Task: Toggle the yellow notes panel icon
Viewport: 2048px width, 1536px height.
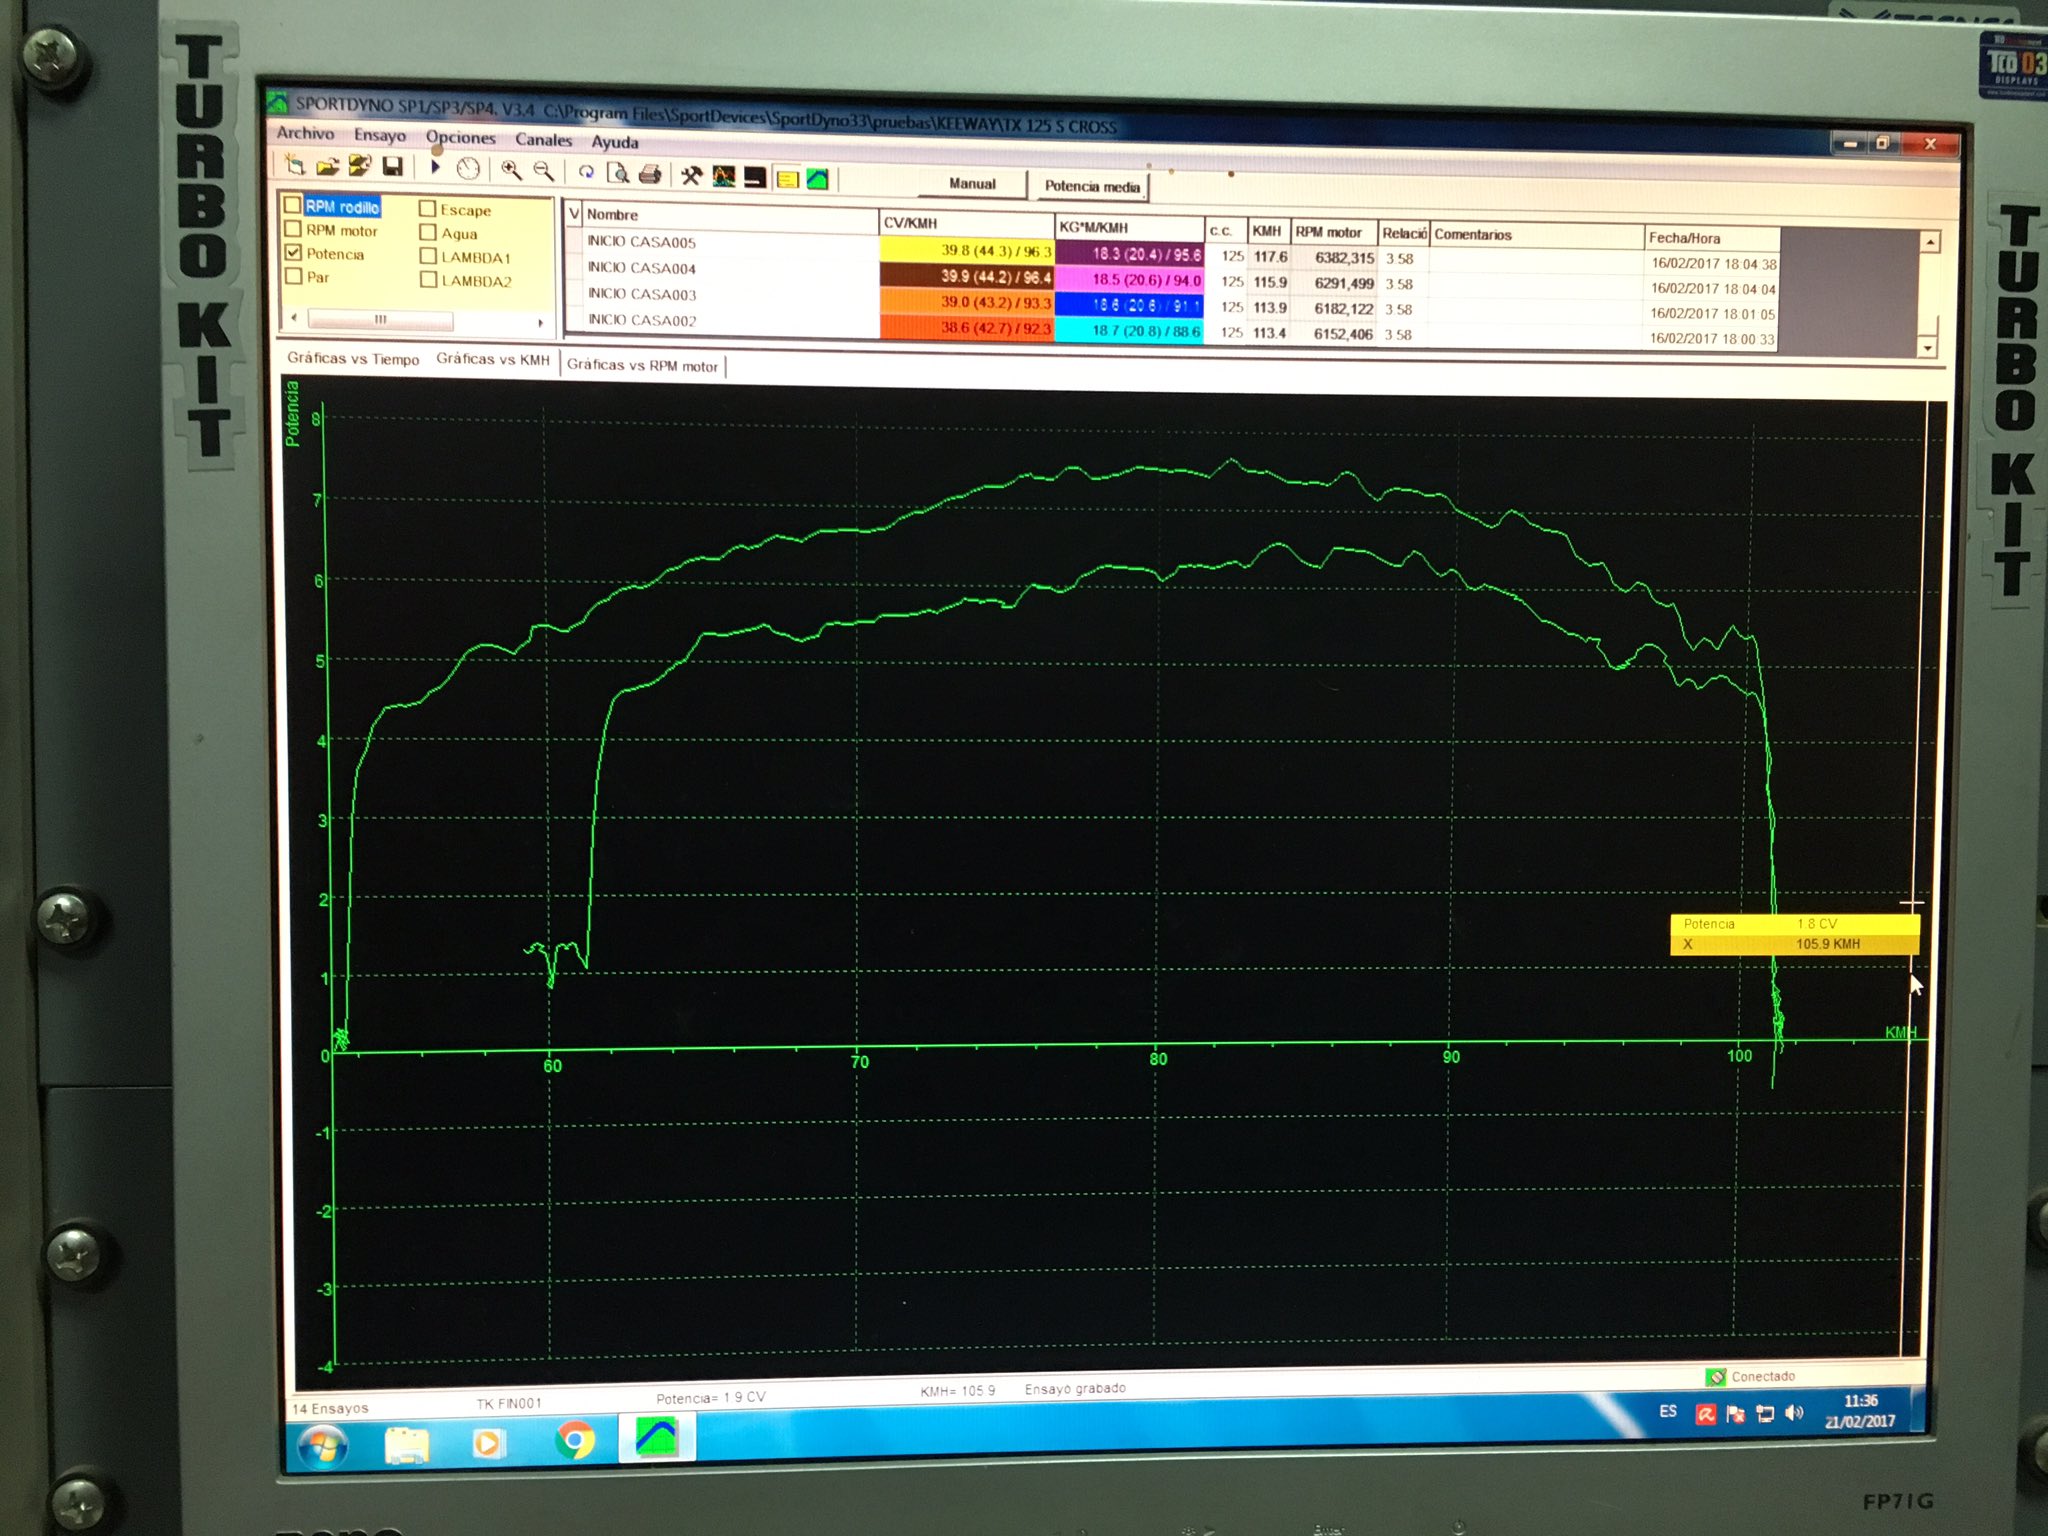Action: [x=788, y=179]
